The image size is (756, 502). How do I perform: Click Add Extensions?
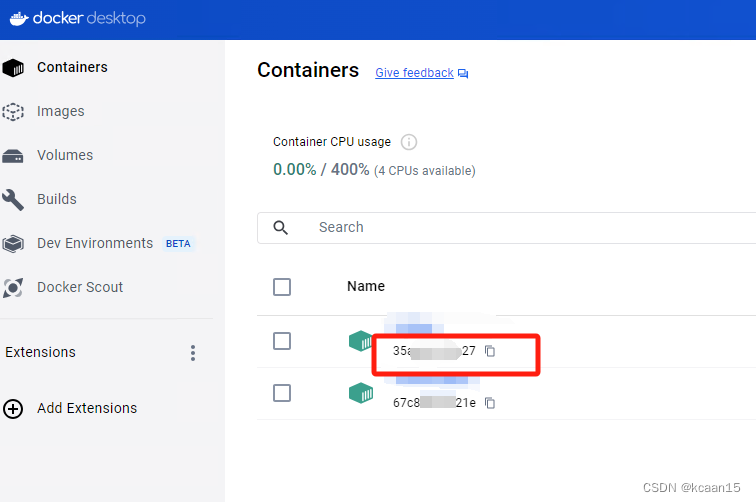coord(87,408)
